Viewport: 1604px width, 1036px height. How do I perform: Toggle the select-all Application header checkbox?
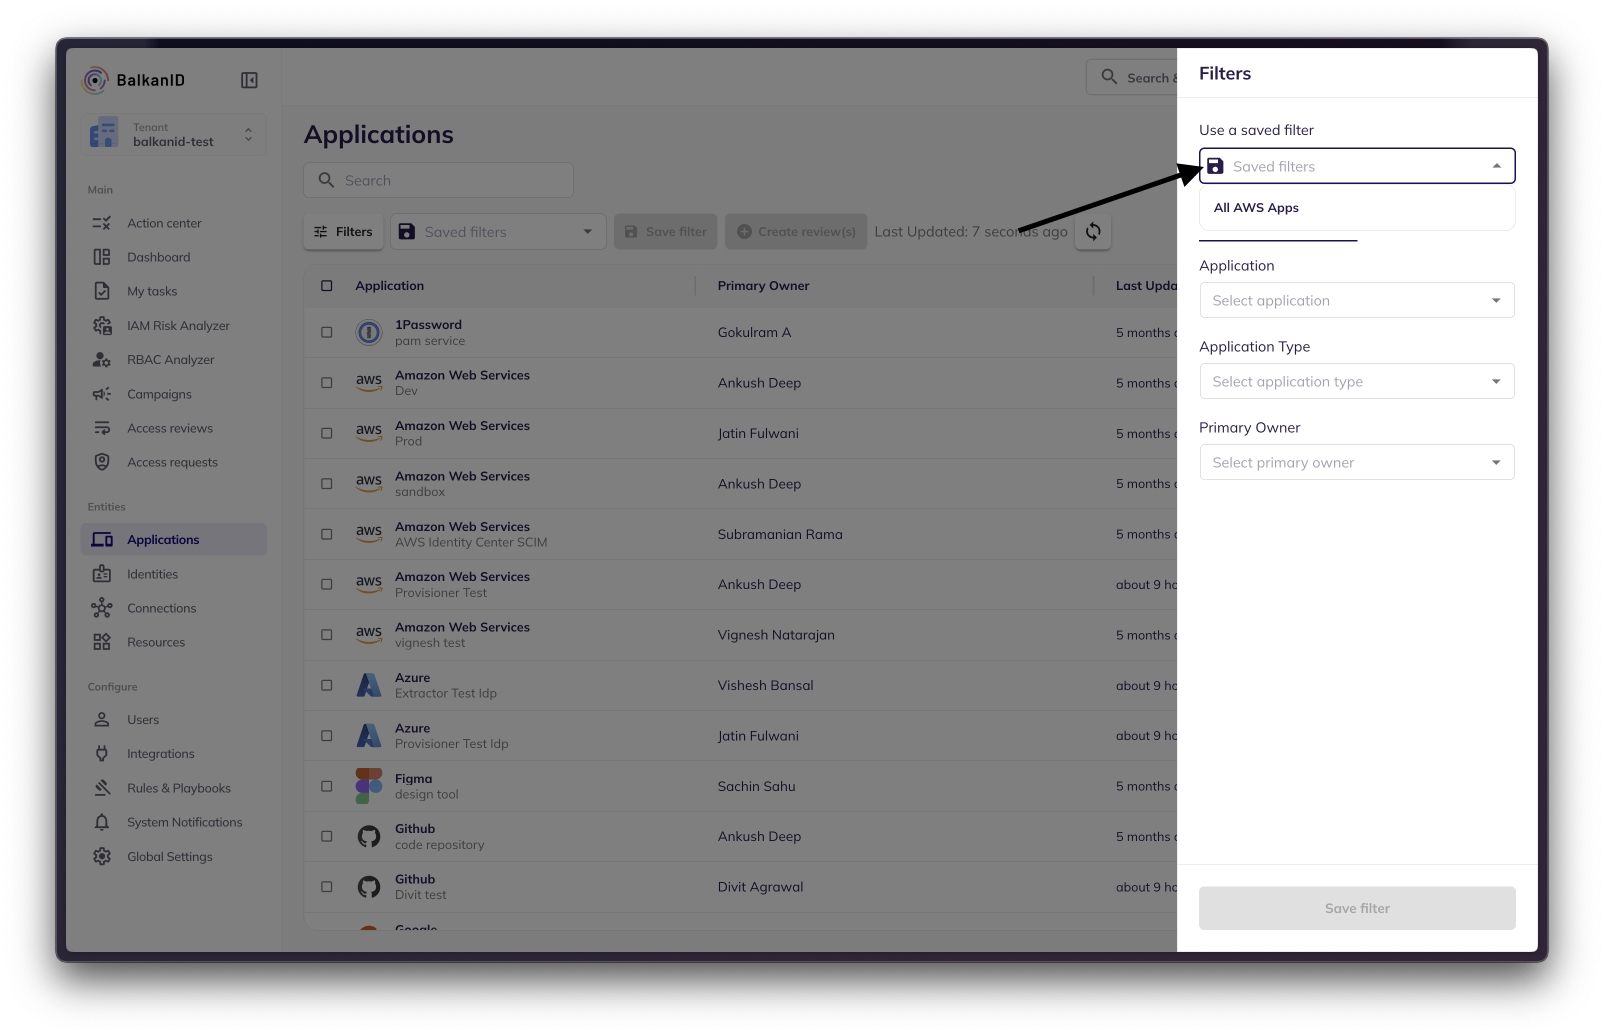pyautogui.click(x=327, y=286)
